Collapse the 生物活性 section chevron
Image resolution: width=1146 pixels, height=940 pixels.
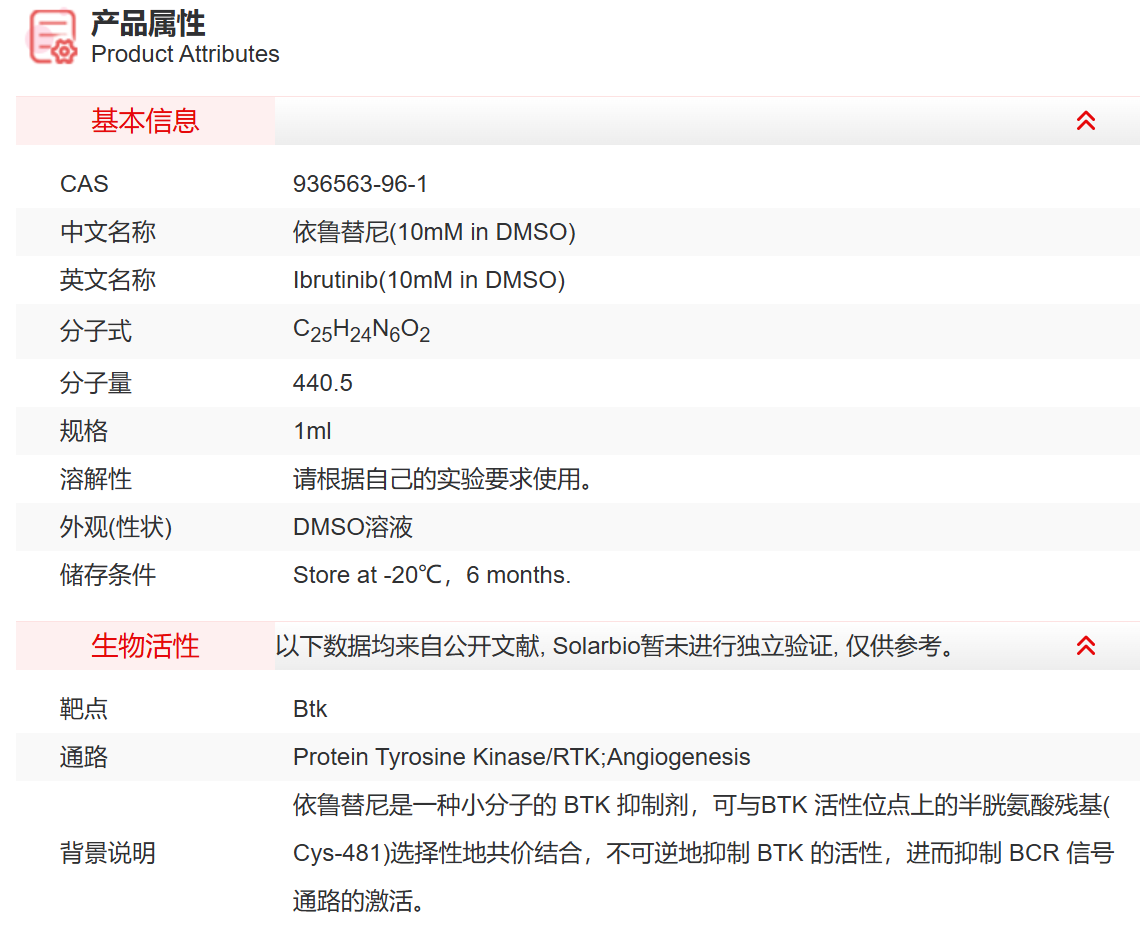[x=1085, y=645]
